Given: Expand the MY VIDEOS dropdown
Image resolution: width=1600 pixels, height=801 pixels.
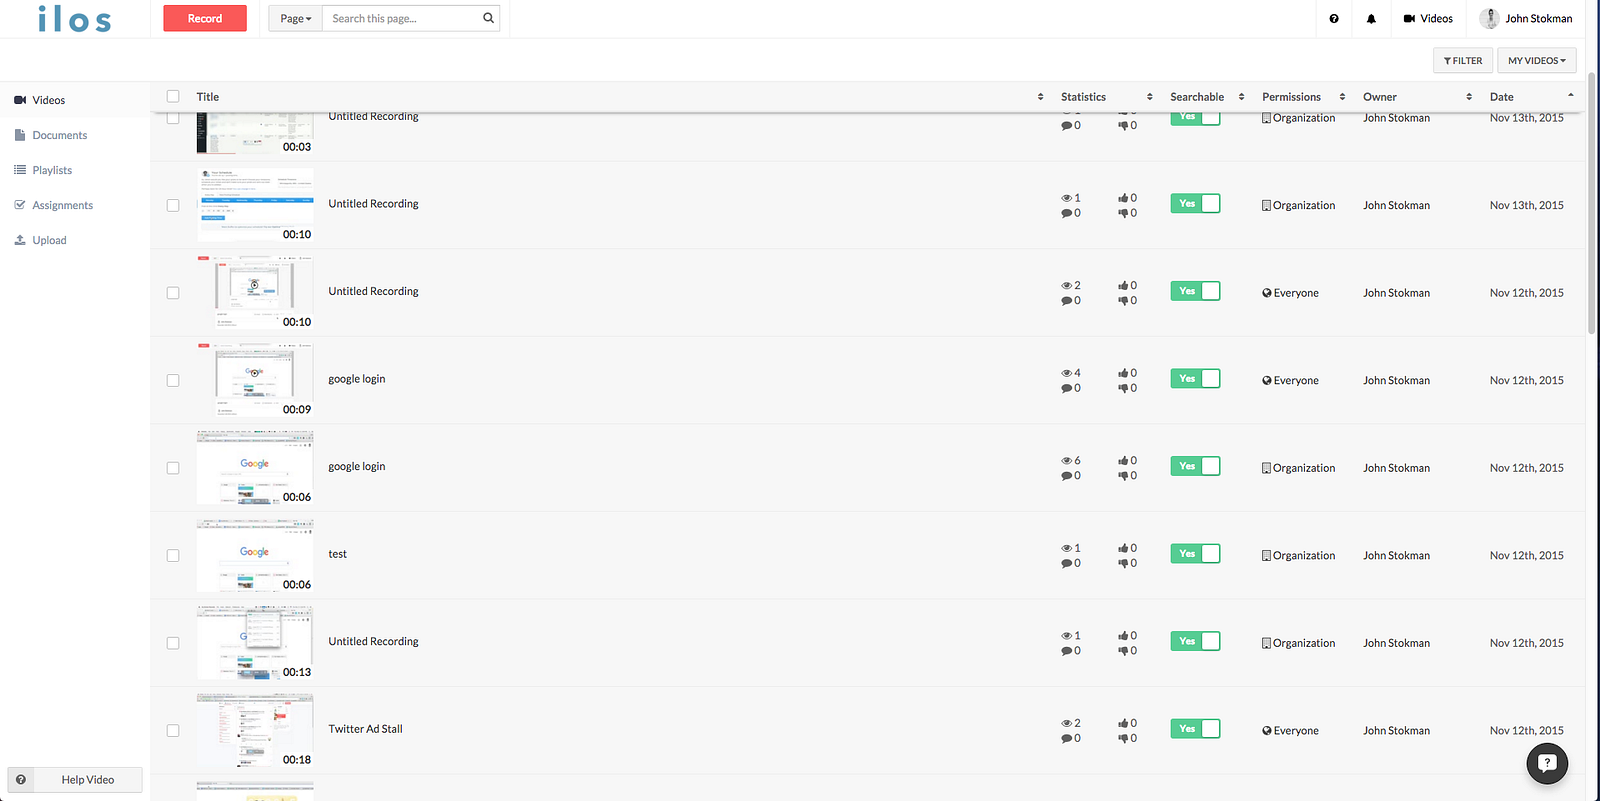Looking at the screenshot, I should (1537, 61).
